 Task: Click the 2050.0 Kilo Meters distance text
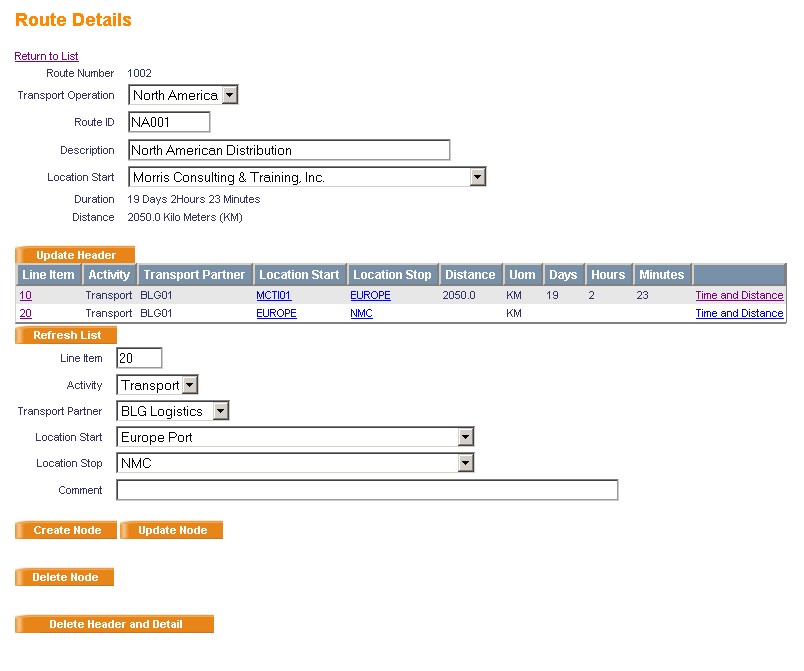tap(185, 217)
